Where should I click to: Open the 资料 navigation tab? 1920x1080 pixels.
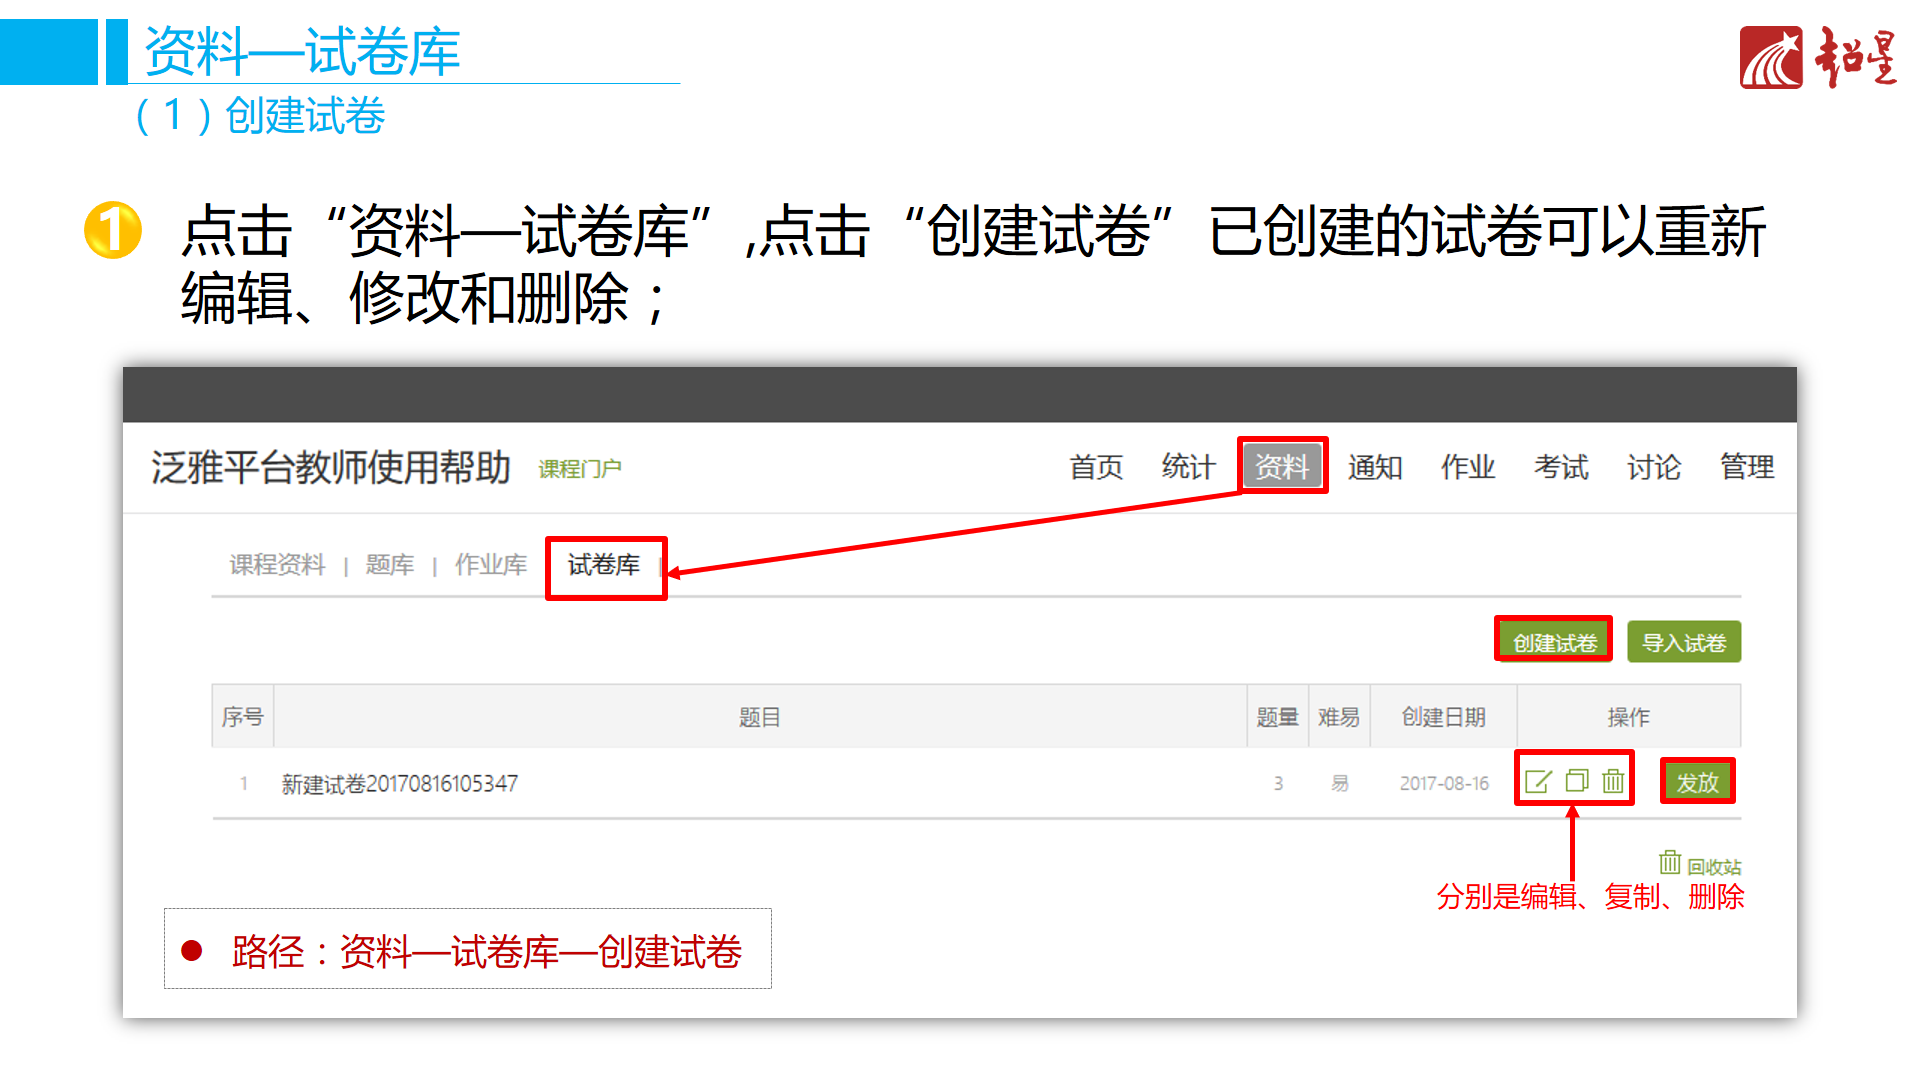tap(1282, 467)
